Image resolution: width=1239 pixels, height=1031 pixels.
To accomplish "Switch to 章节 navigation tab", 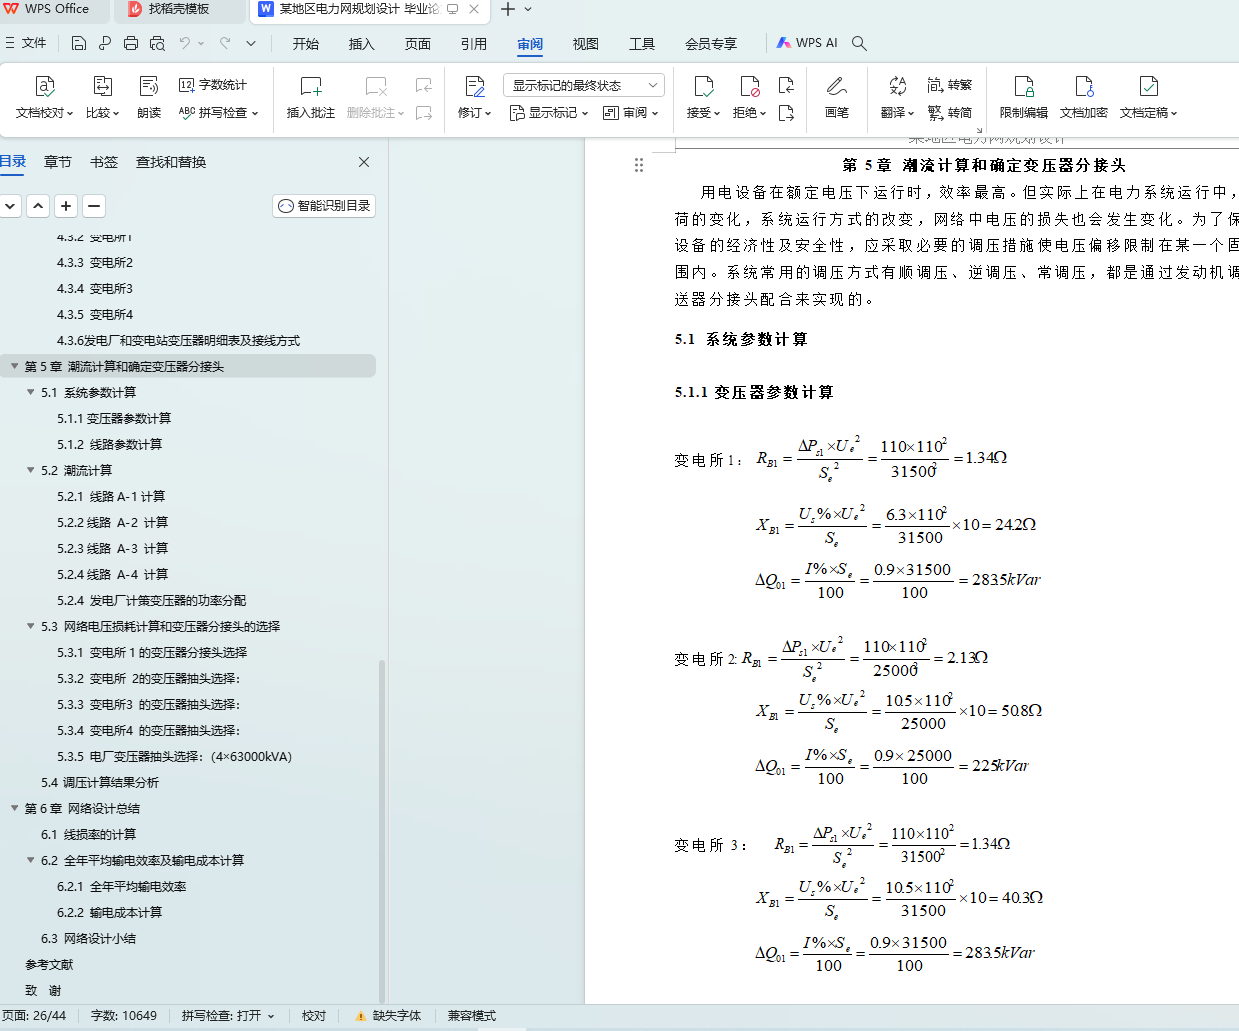I will tap(58, 162).
